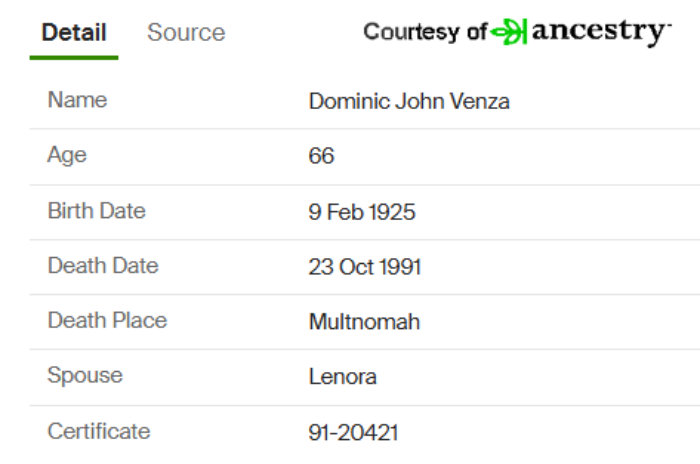Viewport: 700px width, 464px height.
Task: Select death date 23 Oct 1991
Action: [365, 267]
